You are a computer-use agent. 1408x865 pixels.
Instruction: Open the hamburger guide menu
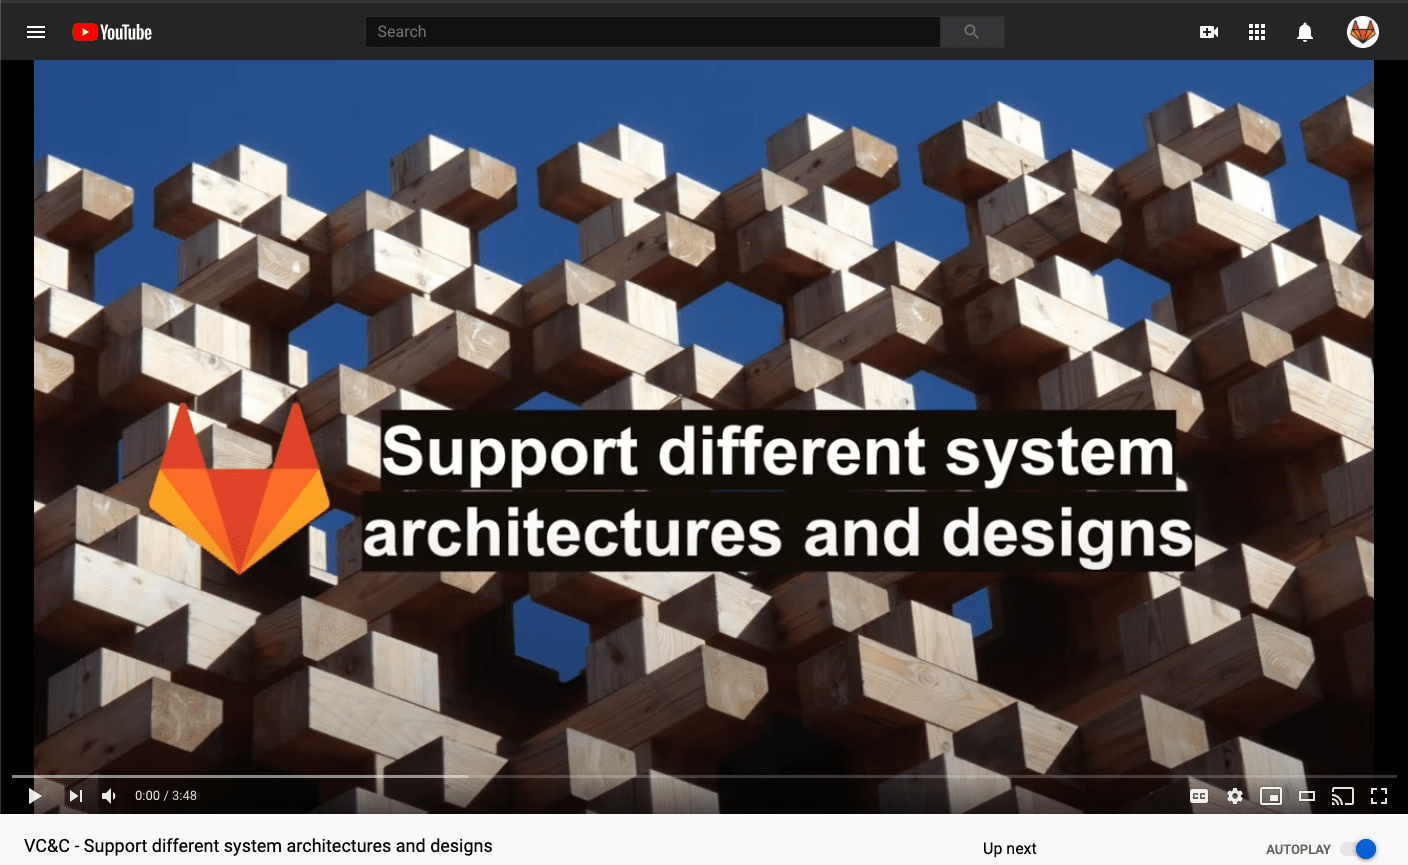coord(36,32)
